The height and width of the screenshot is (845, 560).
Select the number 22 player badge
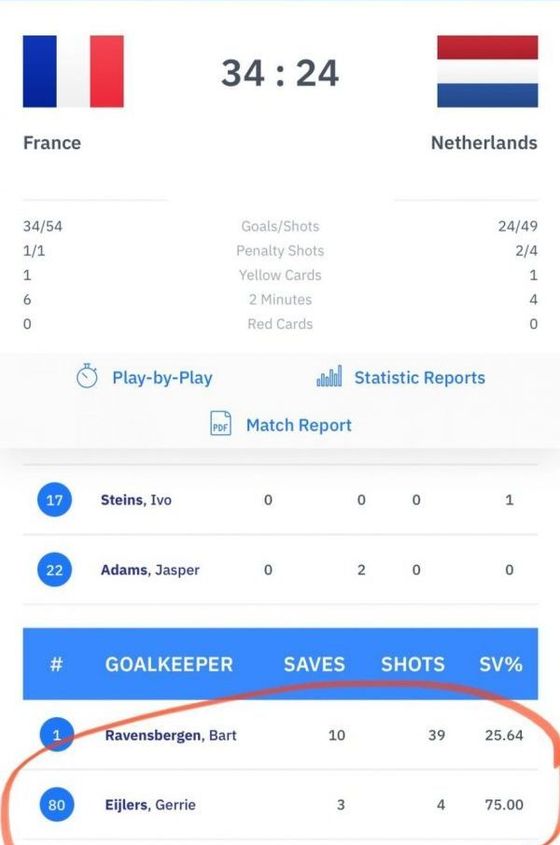click(54, 570)
